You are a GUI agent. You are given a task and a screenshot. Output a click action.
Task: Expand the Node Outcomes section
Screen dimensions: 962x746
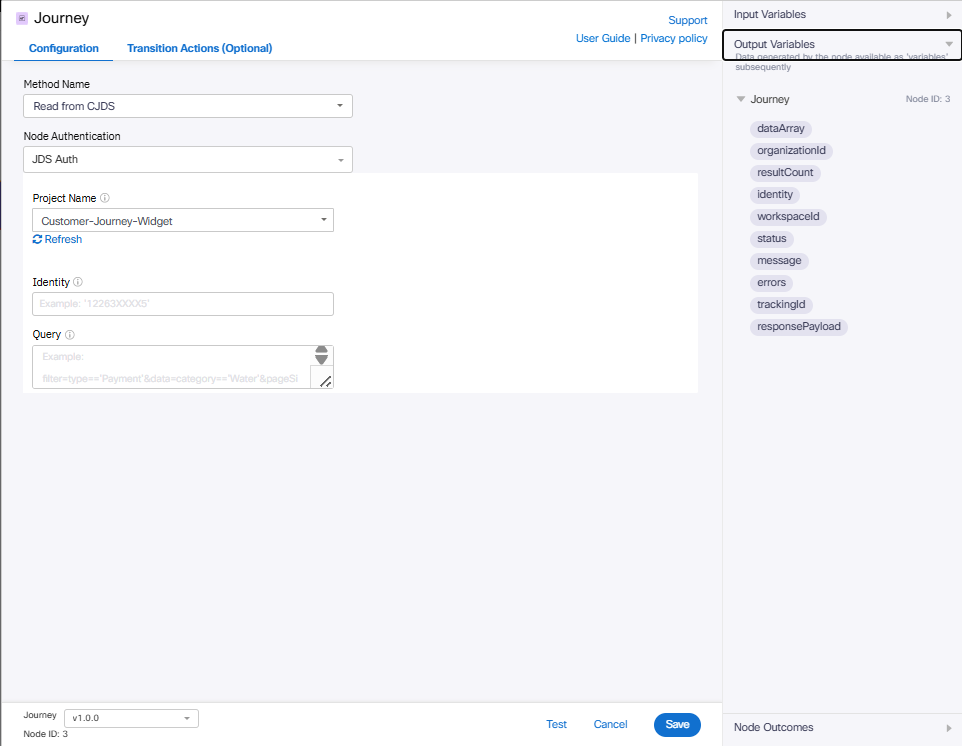842,728
